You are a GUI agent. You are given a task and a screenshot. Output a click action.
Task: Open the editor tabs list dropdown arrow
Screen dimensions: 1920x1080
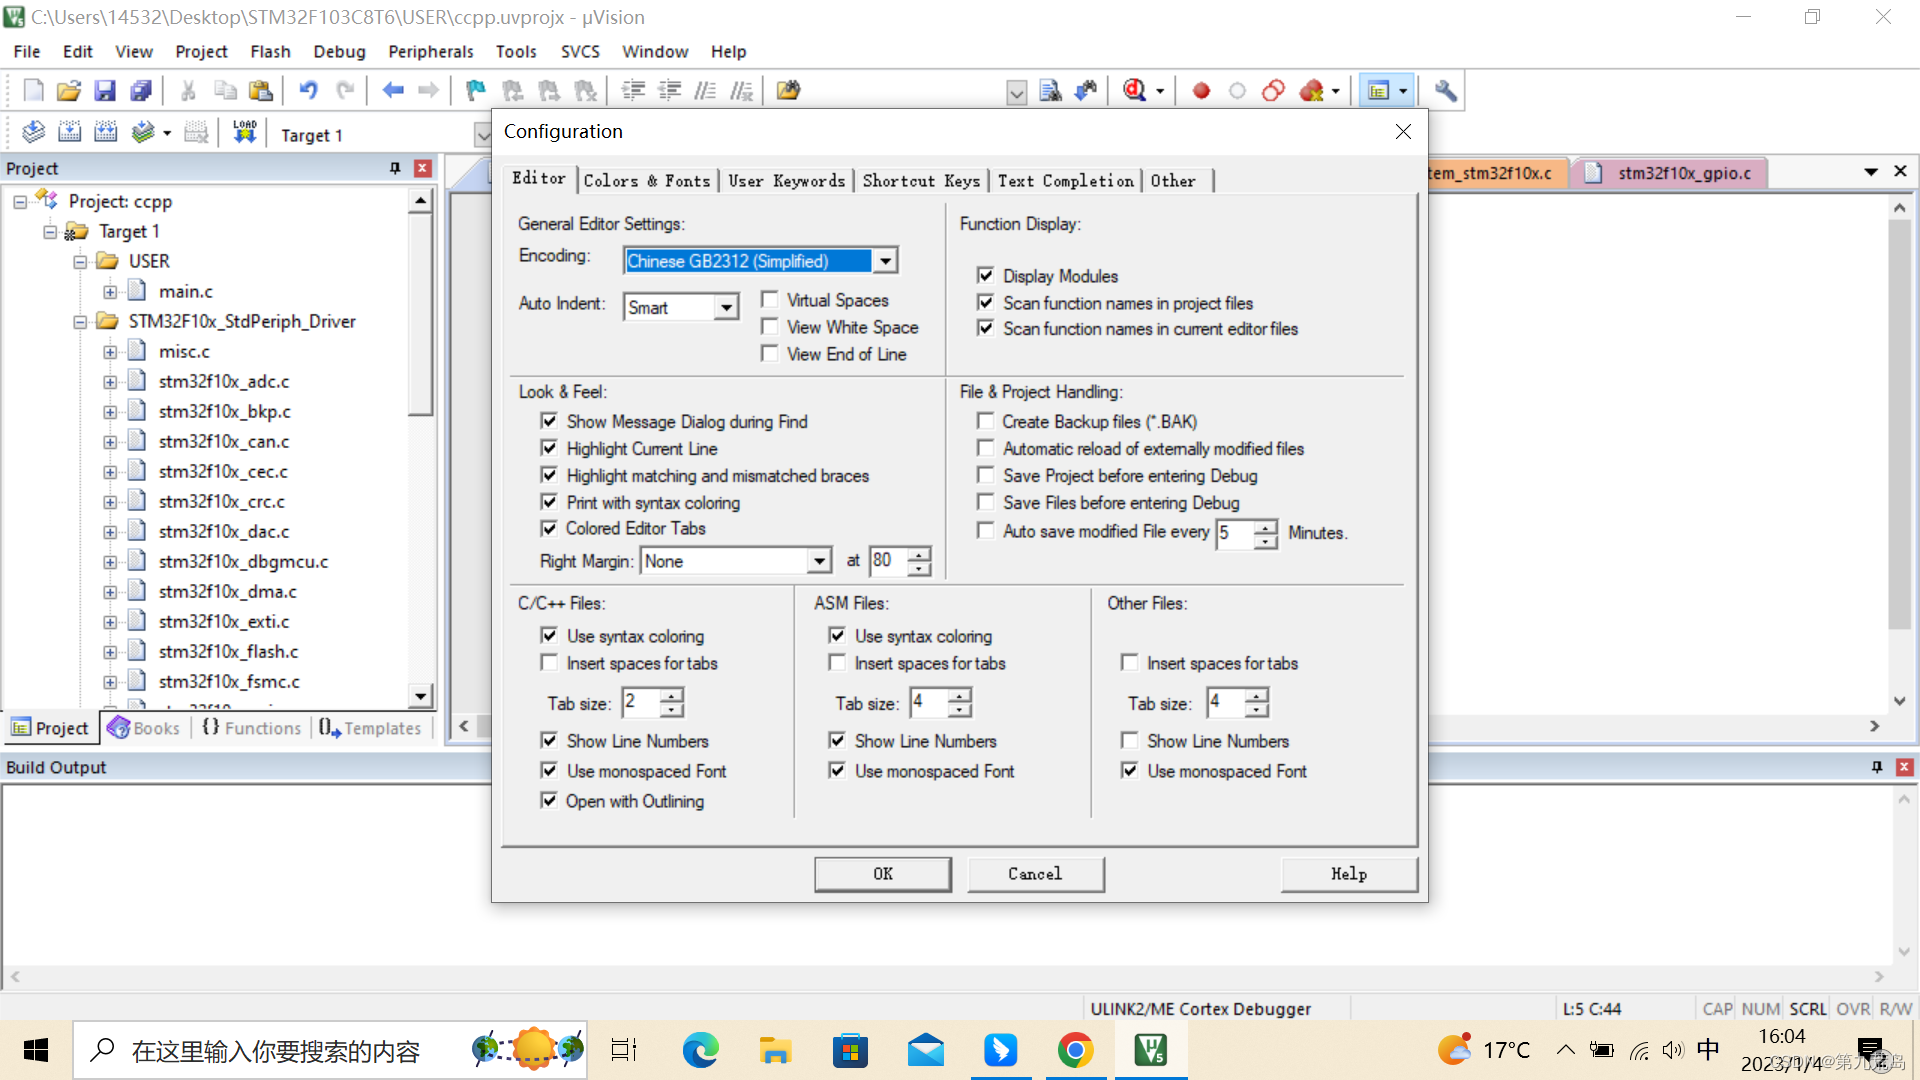pyautogui.click(x=1870, y=172)
